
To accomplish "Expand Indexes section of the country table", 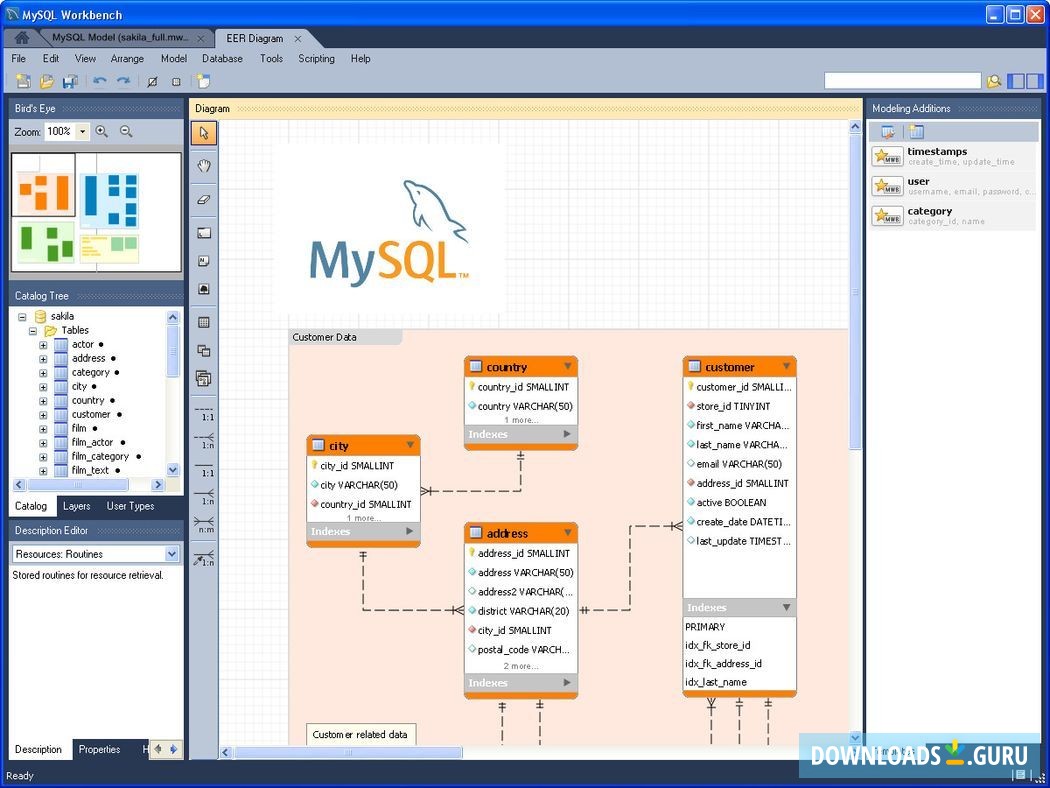I will click(567, 434).
